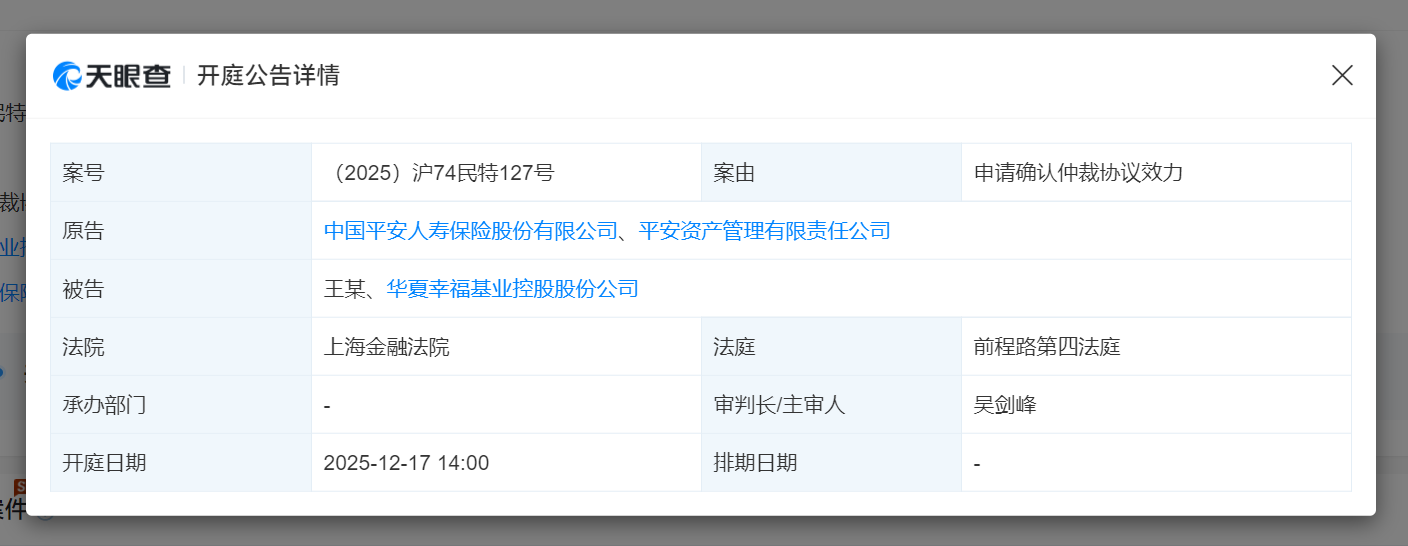Open 平安资产管理有限责任公司 plaintiff link
This screenshot has height=546, width=1408.
tap(765, 231)
